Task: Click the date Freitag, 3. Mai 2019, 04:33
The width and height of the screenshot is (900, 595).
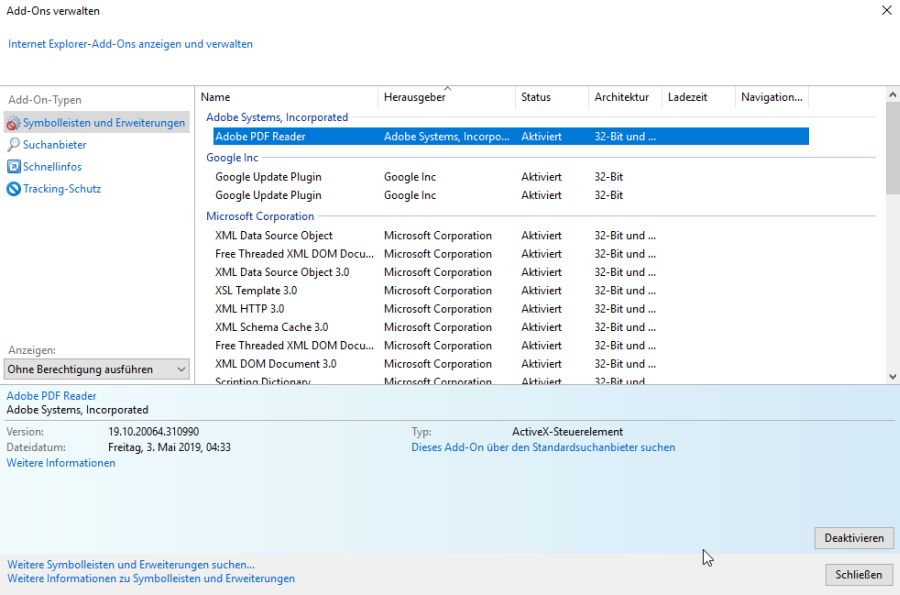Action: click(169, 447)
